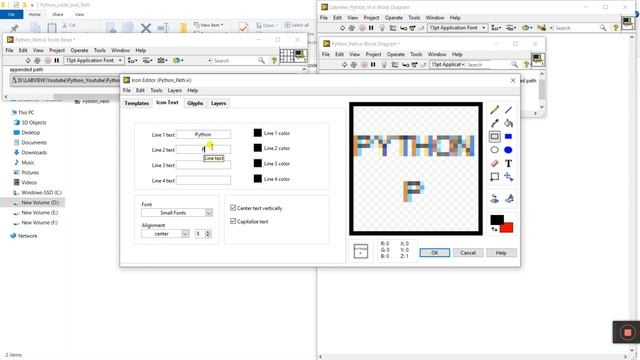Click the stop recording button
This screenshot has width=640, height=360.
[x=627, y=333]
